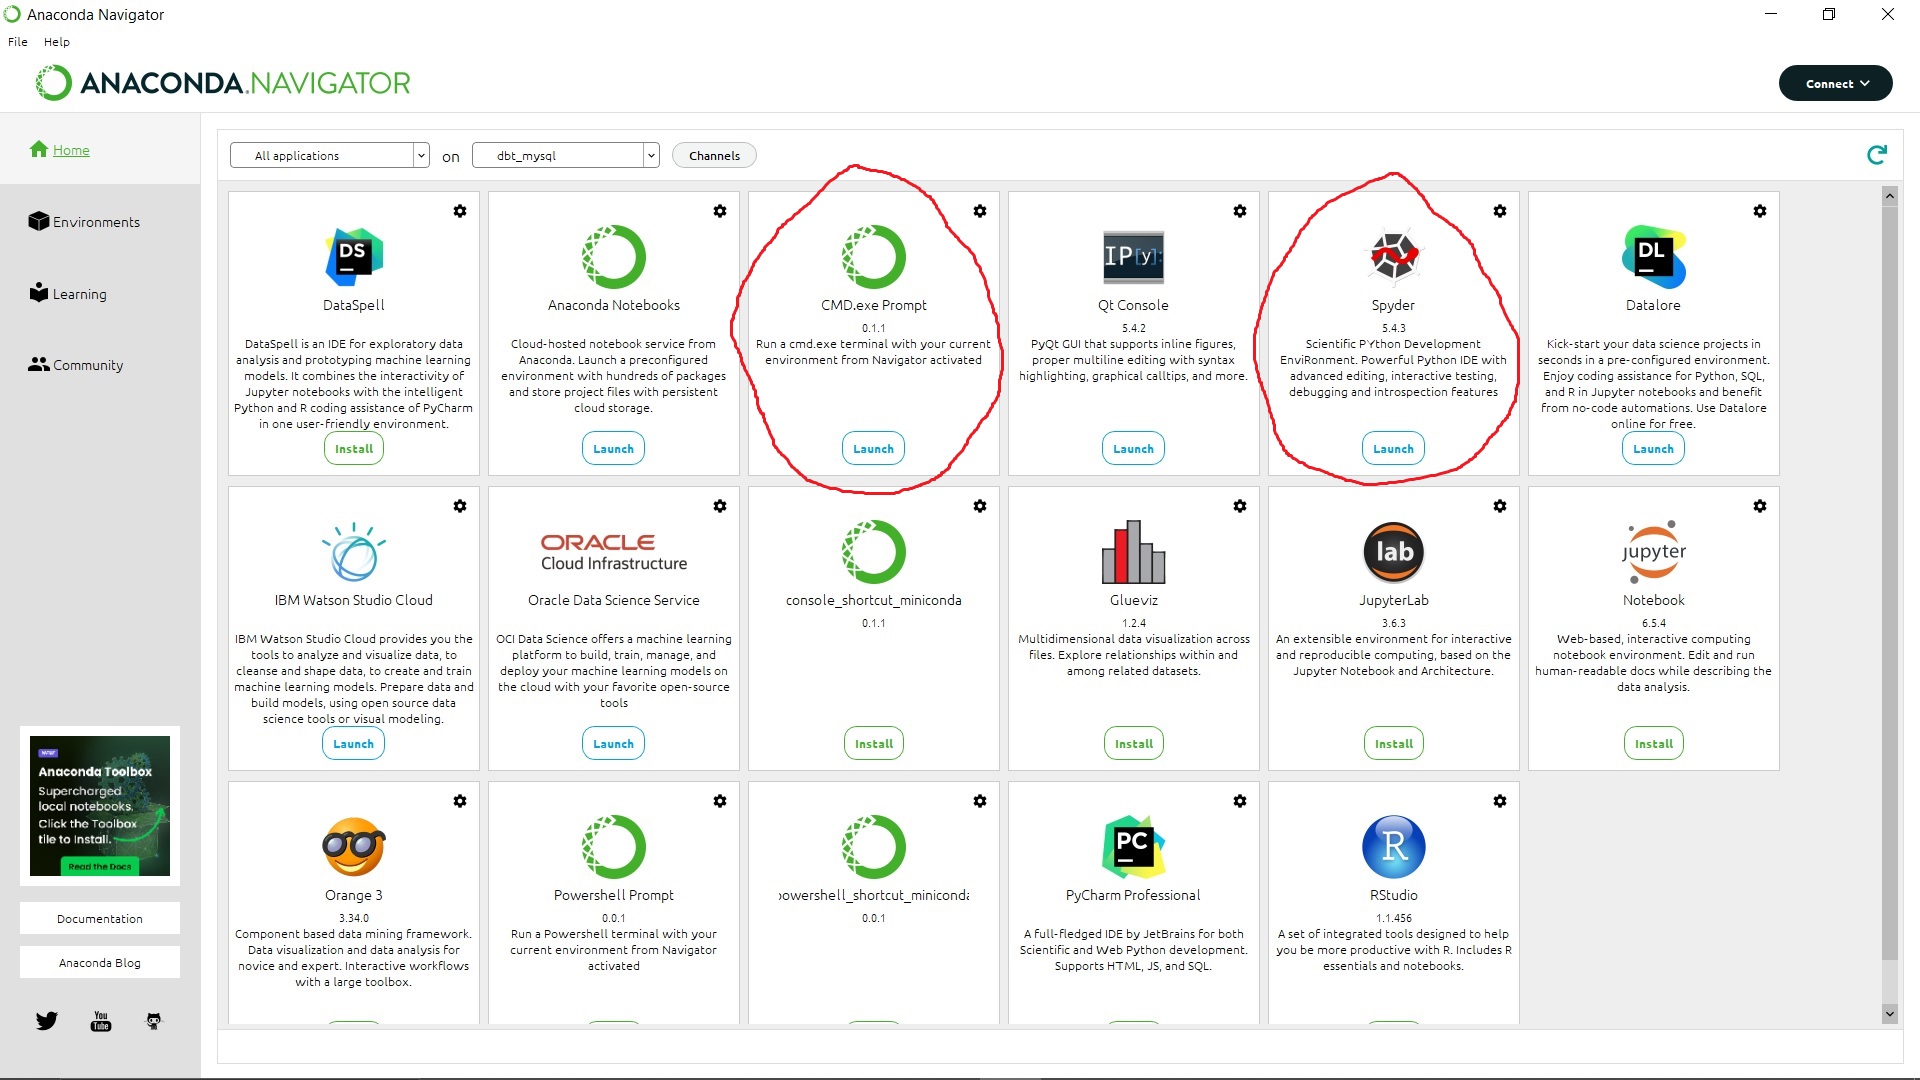Switch to the Environments tab
Image resolution: width=1920 pixels, height=1080 pixels.
tap(96, 222)
